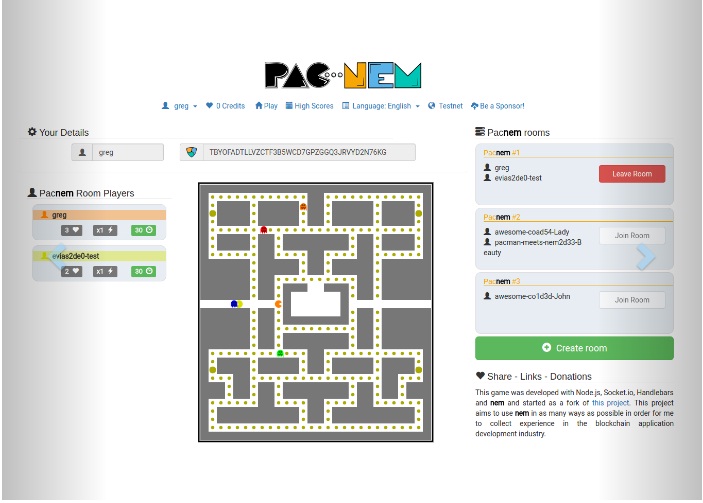Click the Create room button
703x503 pixels.
pos(574,348)
